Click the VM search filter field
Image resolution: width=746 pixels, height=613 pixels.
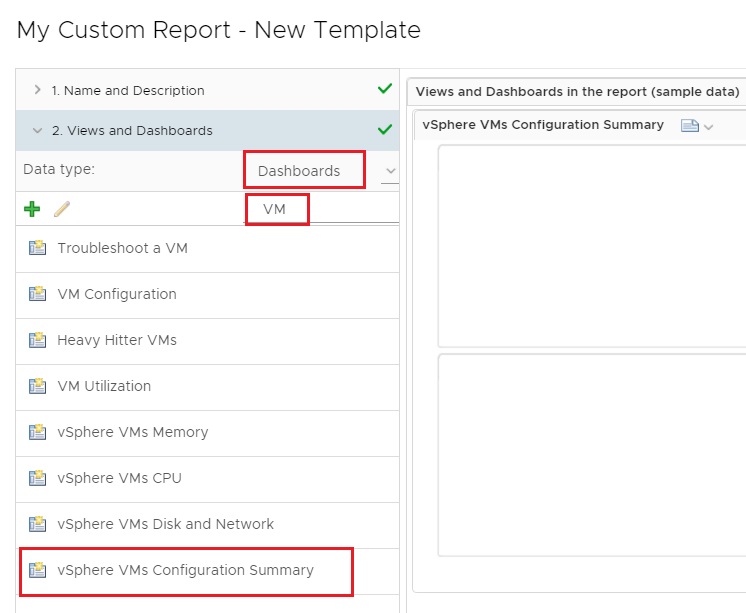click(322, 209)
